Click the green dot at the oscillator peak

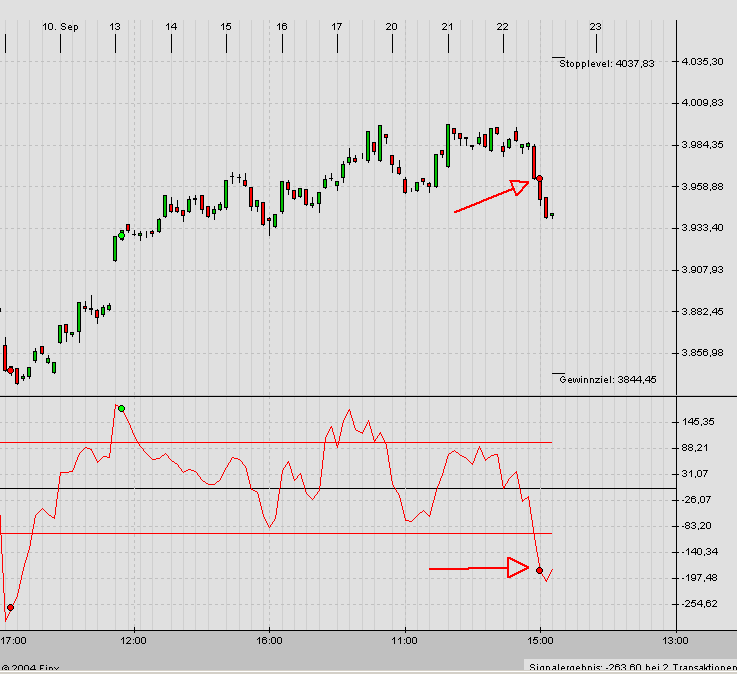point(121,408)
